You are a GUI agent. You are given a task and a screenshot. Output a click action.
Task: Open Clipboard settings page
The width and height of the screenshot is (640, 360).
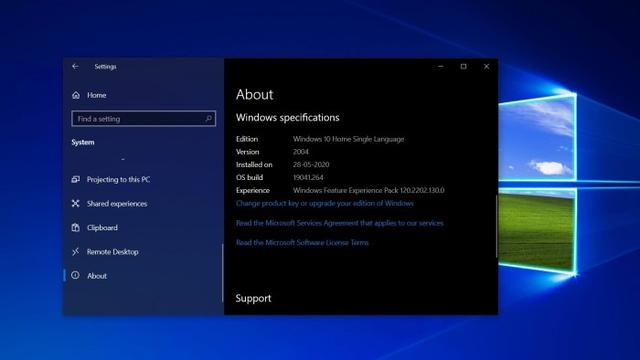(x=102, y=228)
